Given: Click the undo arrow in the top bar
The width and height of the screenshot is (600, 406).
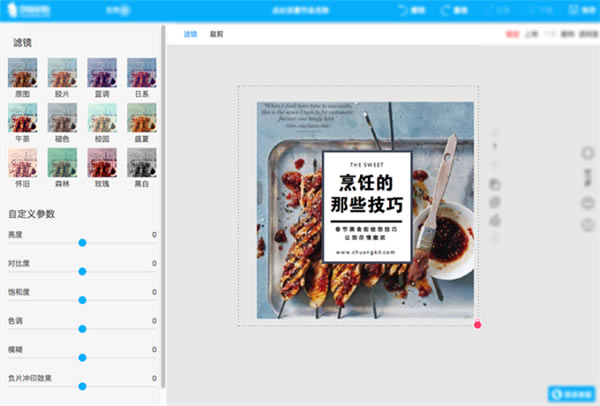Looking at the screenshot, I should [403, 10].
